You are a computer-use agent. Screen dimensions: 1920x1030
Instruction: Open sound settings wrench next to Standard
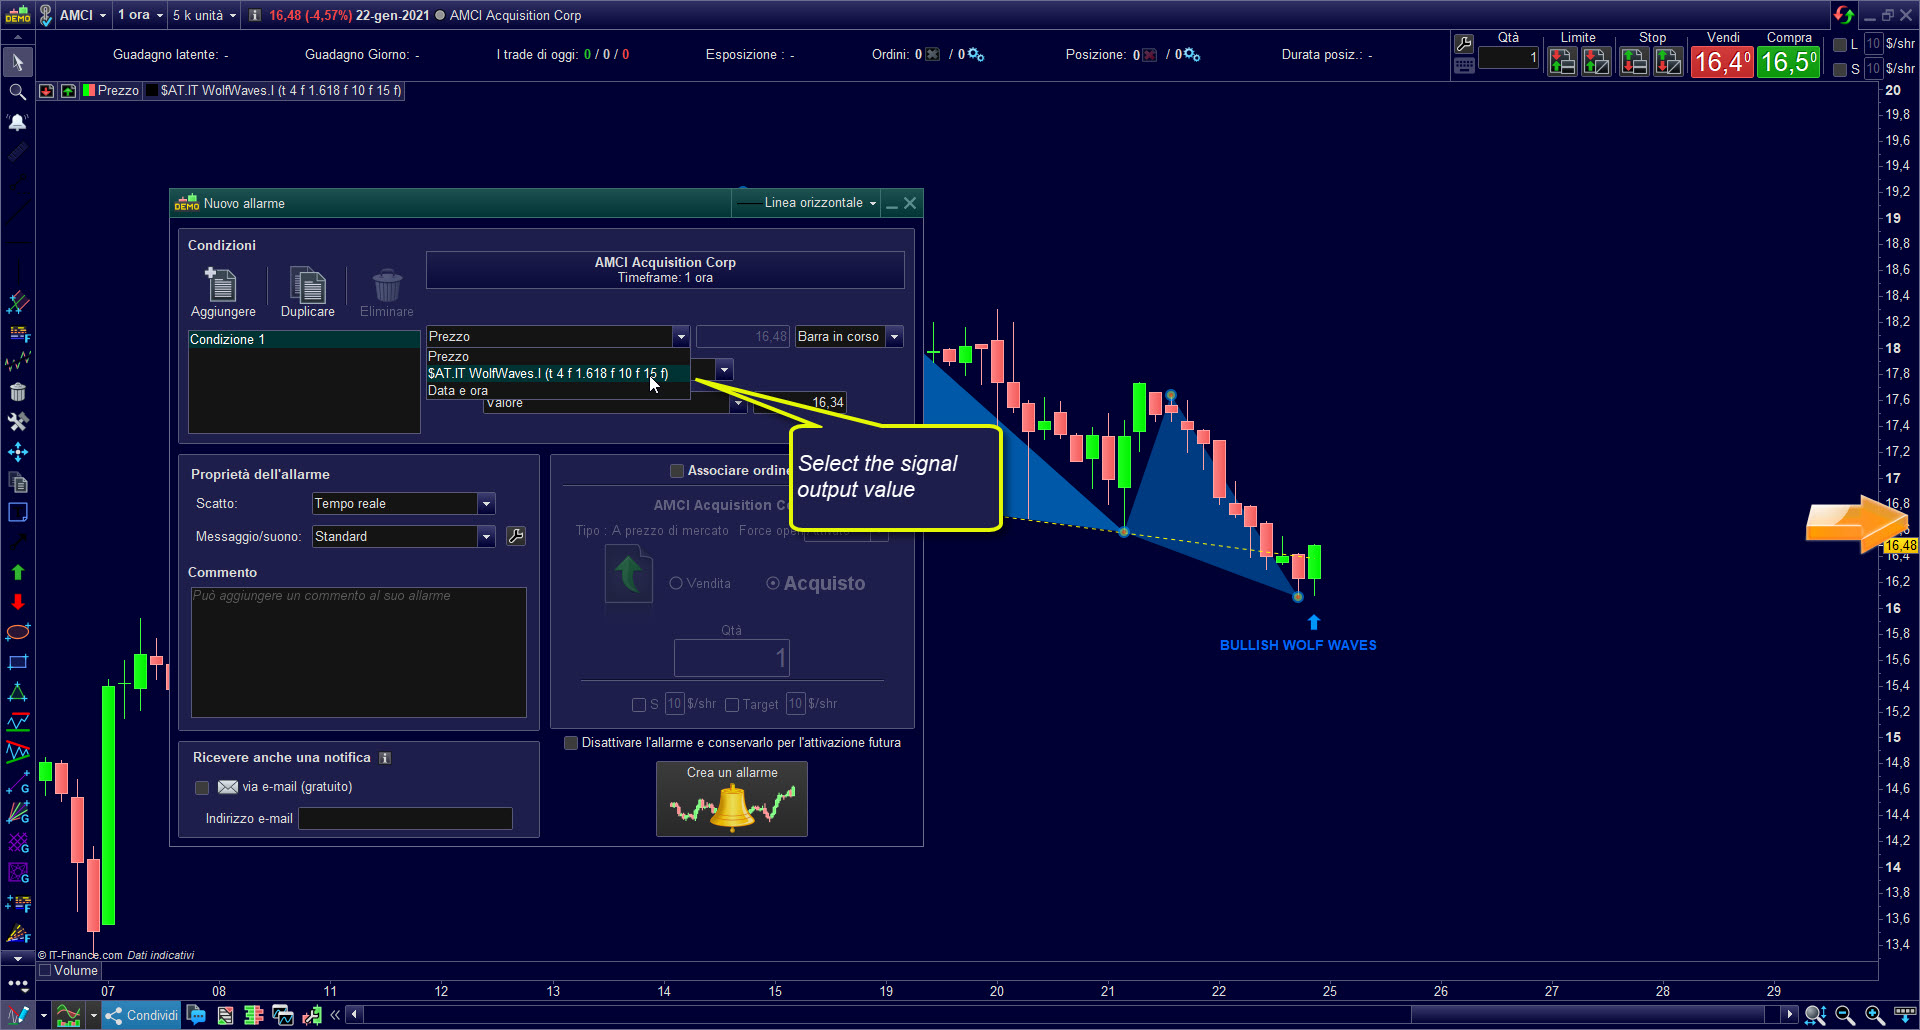(x=516, y=536)
